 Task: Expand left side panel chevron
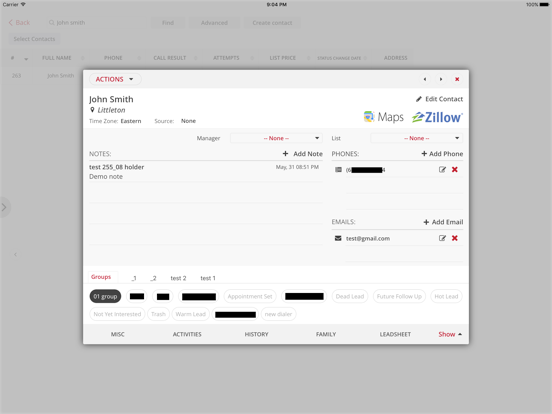4,207
